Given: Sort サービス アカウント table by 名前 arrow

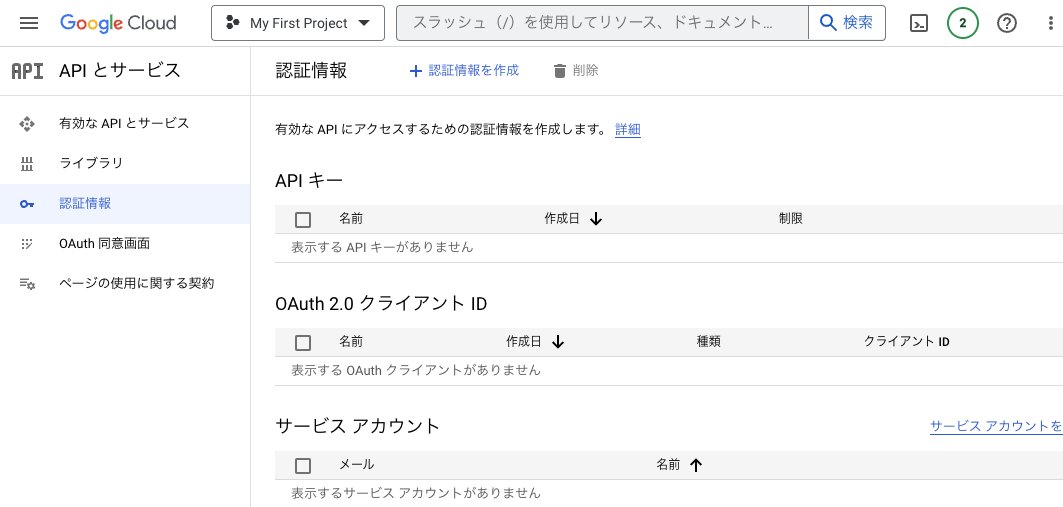Looking at the screenshot, I should click(696, 465).
